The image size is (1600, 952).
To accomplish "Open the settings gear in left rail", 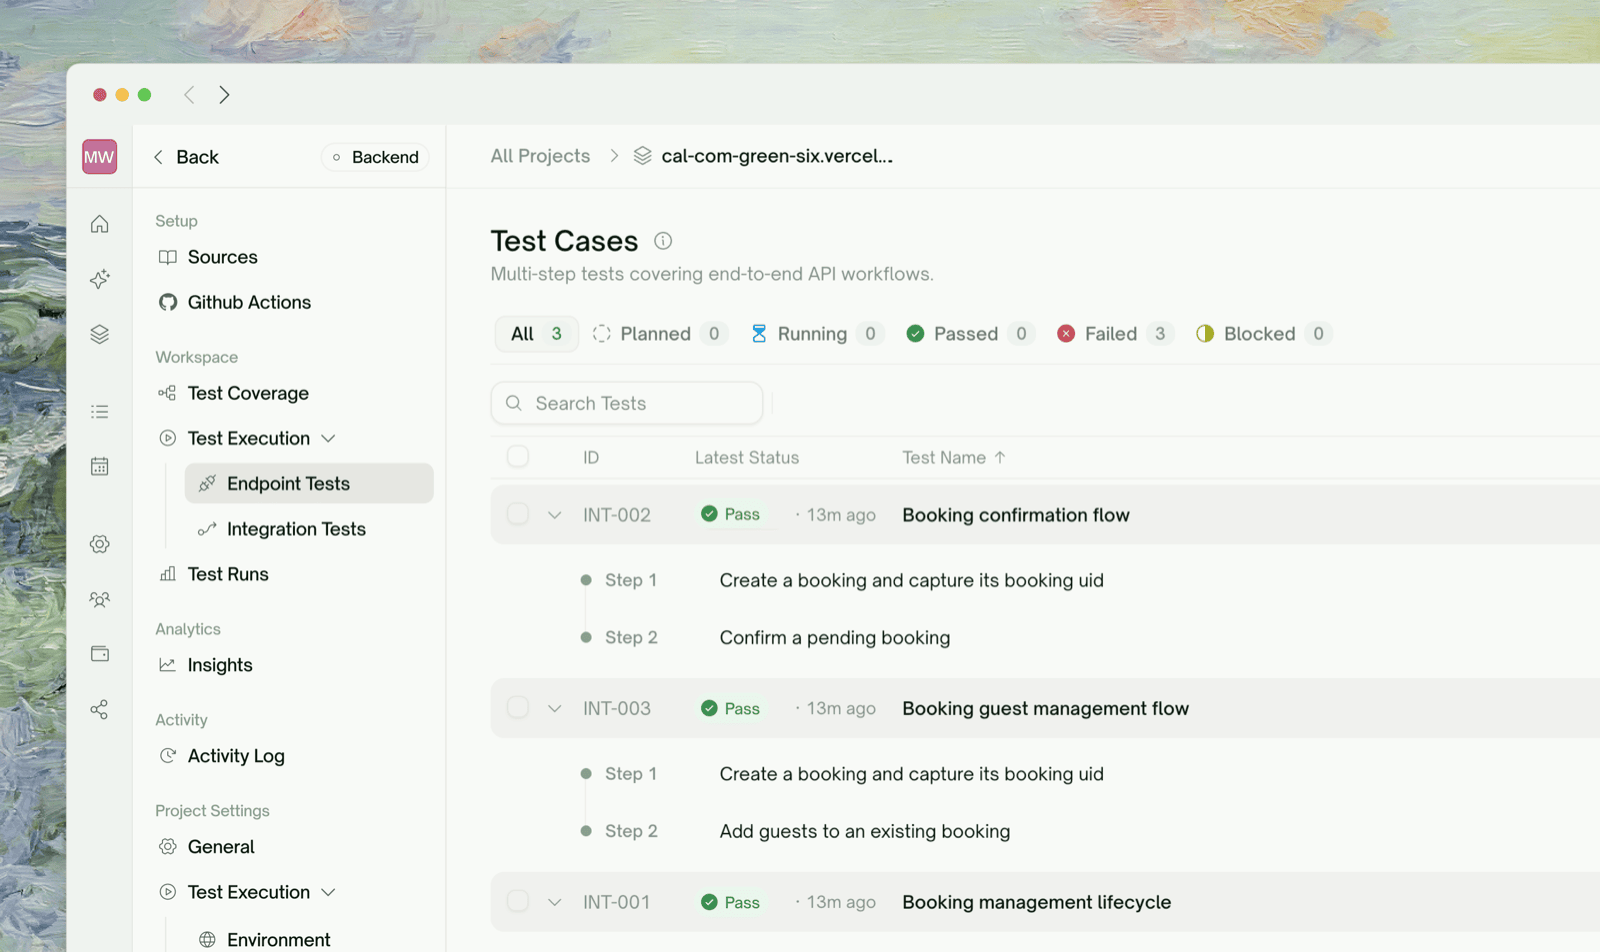I will click(x=99, y=544).
